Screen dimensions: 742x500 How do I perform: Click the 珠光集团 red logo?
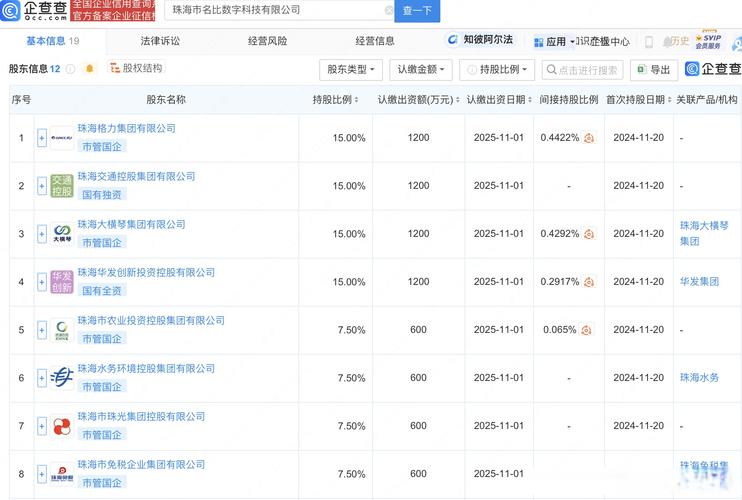[x=62, y=426]
